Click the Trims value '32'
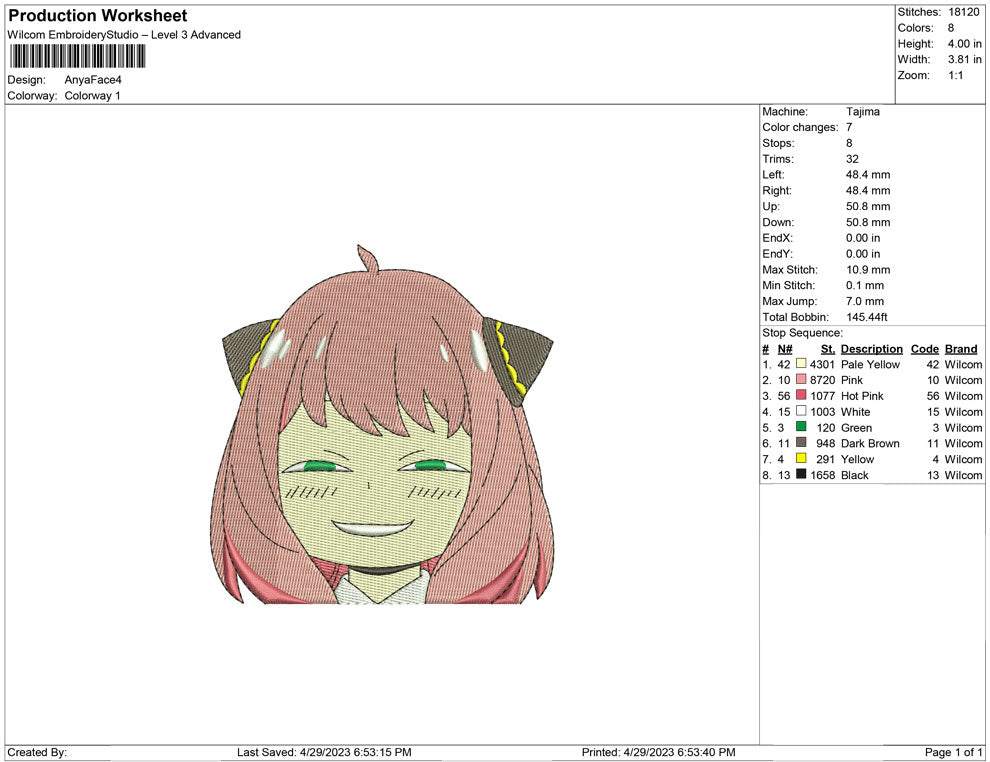The image size is (990, 762). [x=852, y=159]
